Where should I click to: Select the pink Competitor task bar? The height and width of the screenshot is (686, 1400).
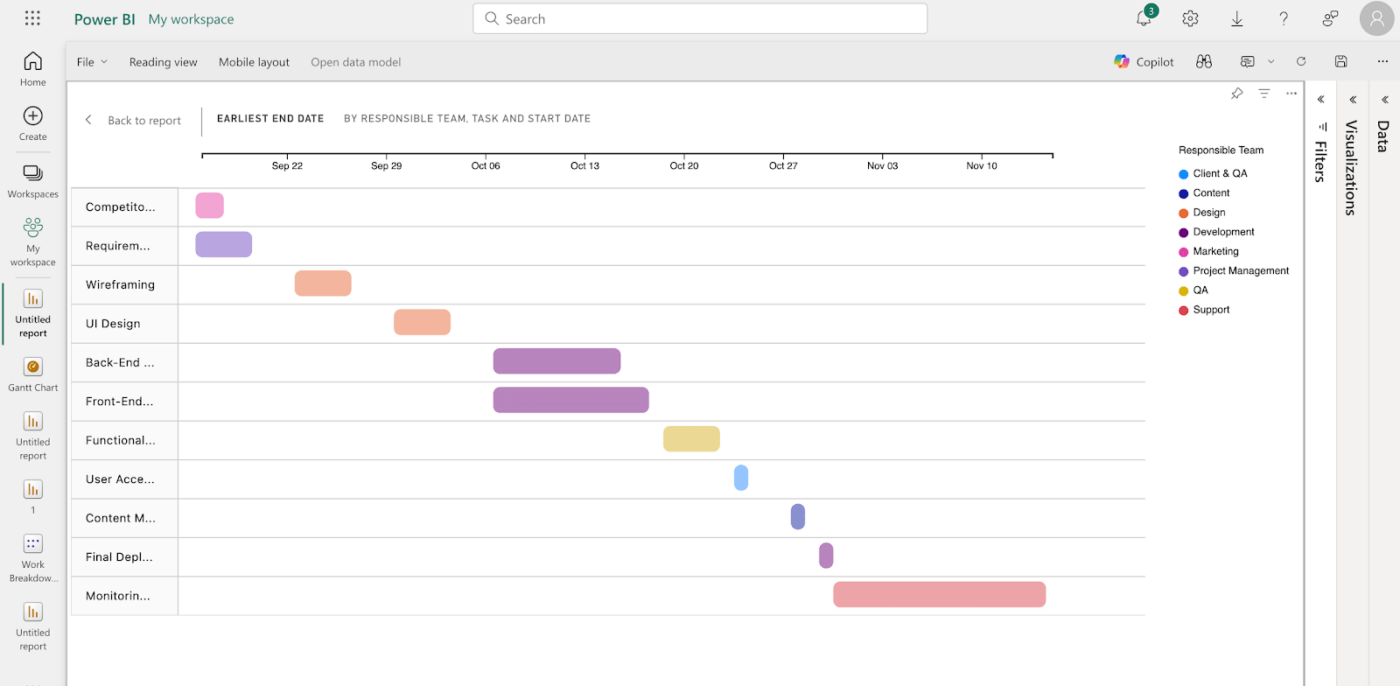pyautogui.click(x=210, y=206)
